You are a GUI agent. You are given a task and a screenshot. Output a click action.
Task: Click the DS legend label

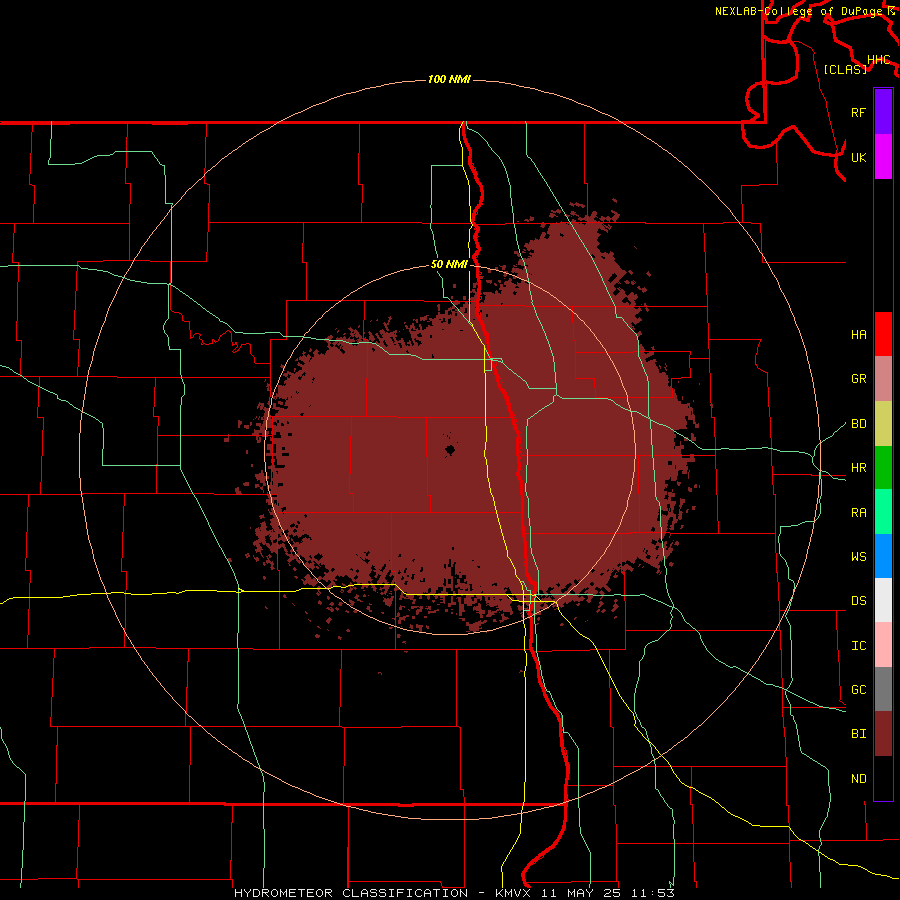(858, 601)
